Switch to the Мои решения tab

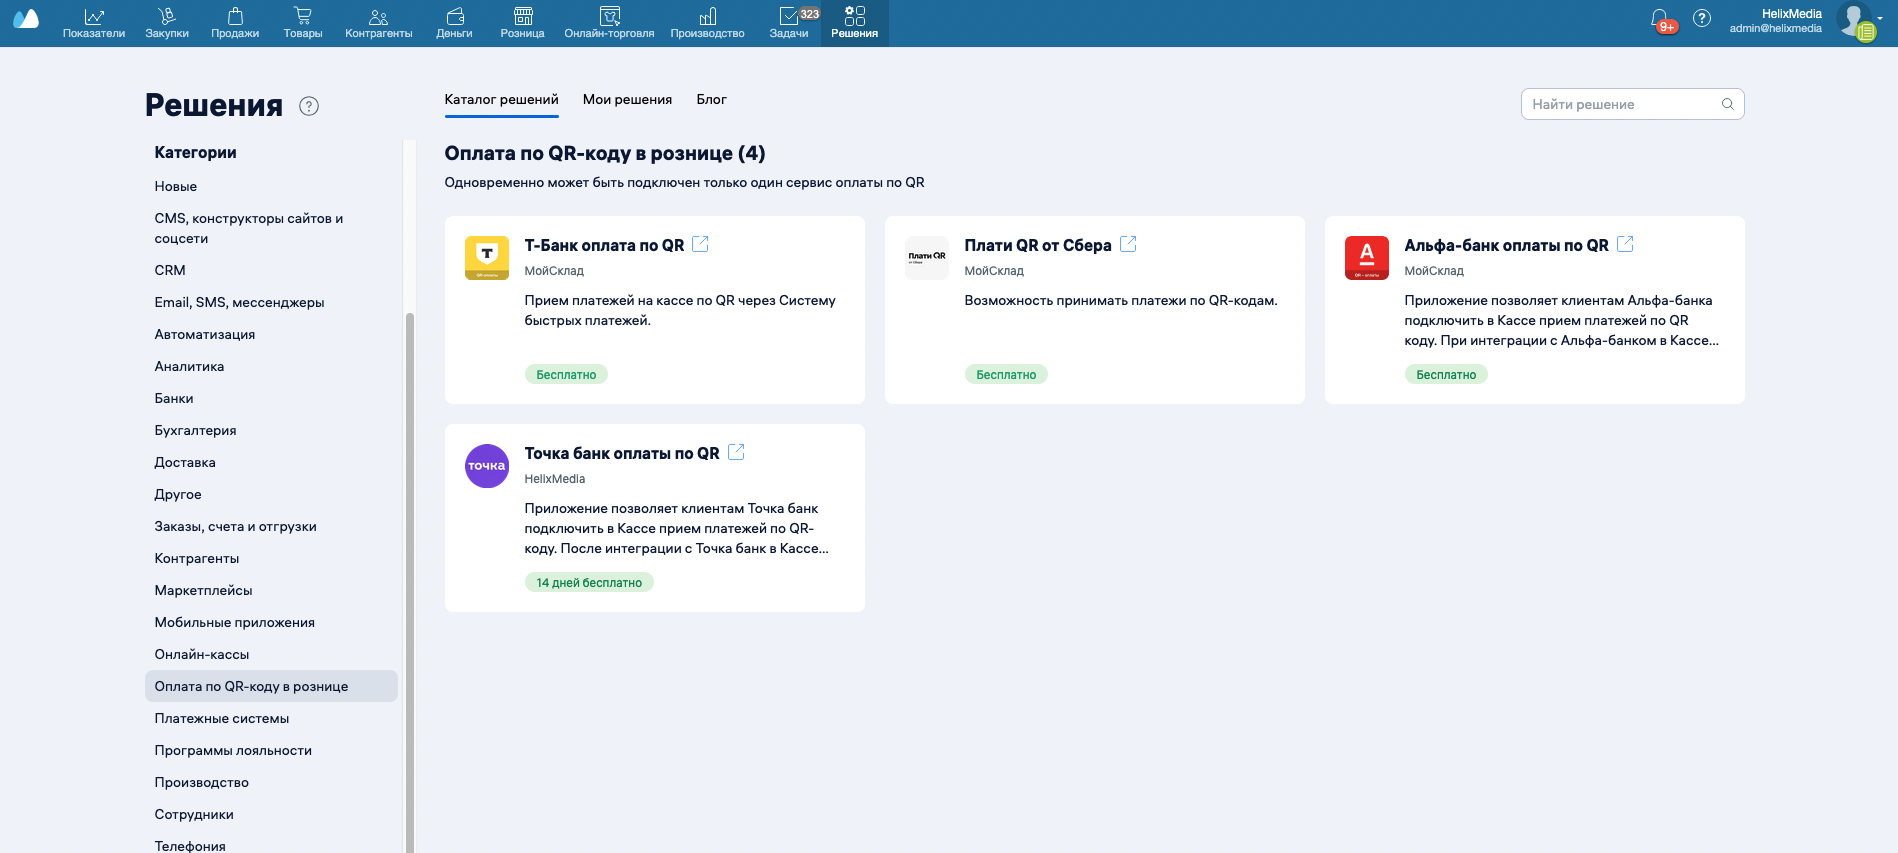(x=628, y=100)
